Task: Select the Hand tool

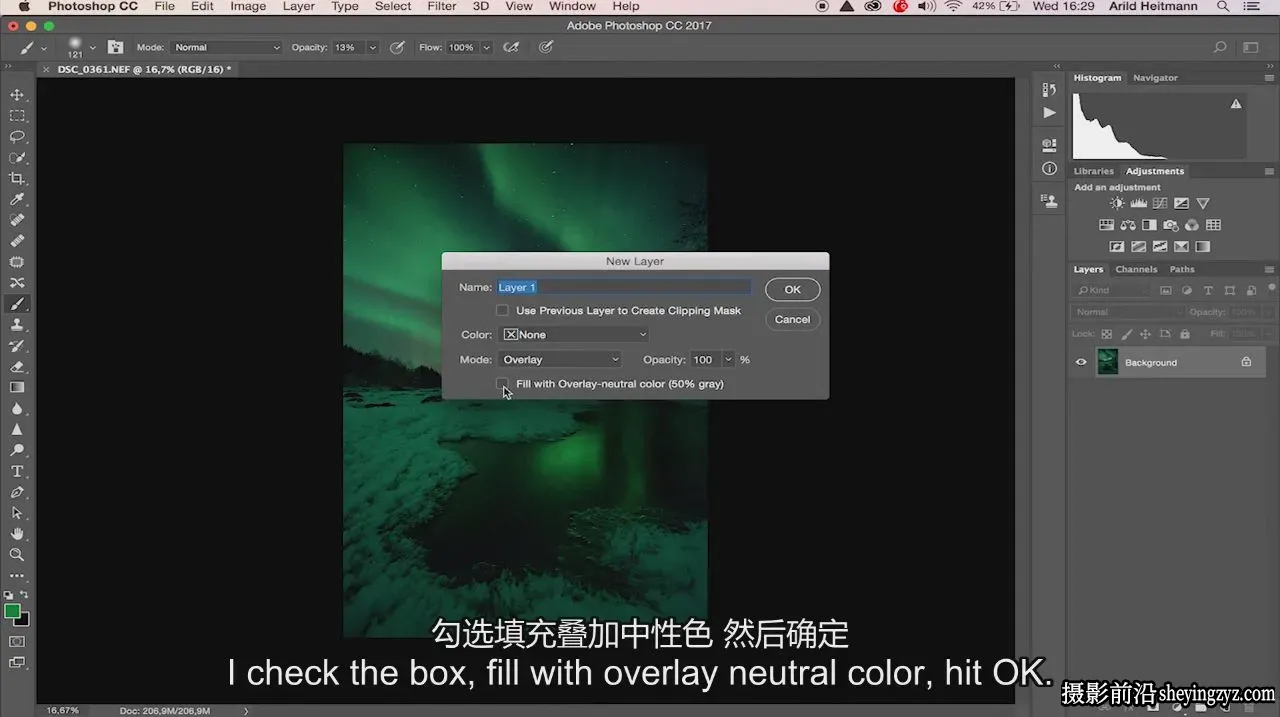Action: coord(17,534)
